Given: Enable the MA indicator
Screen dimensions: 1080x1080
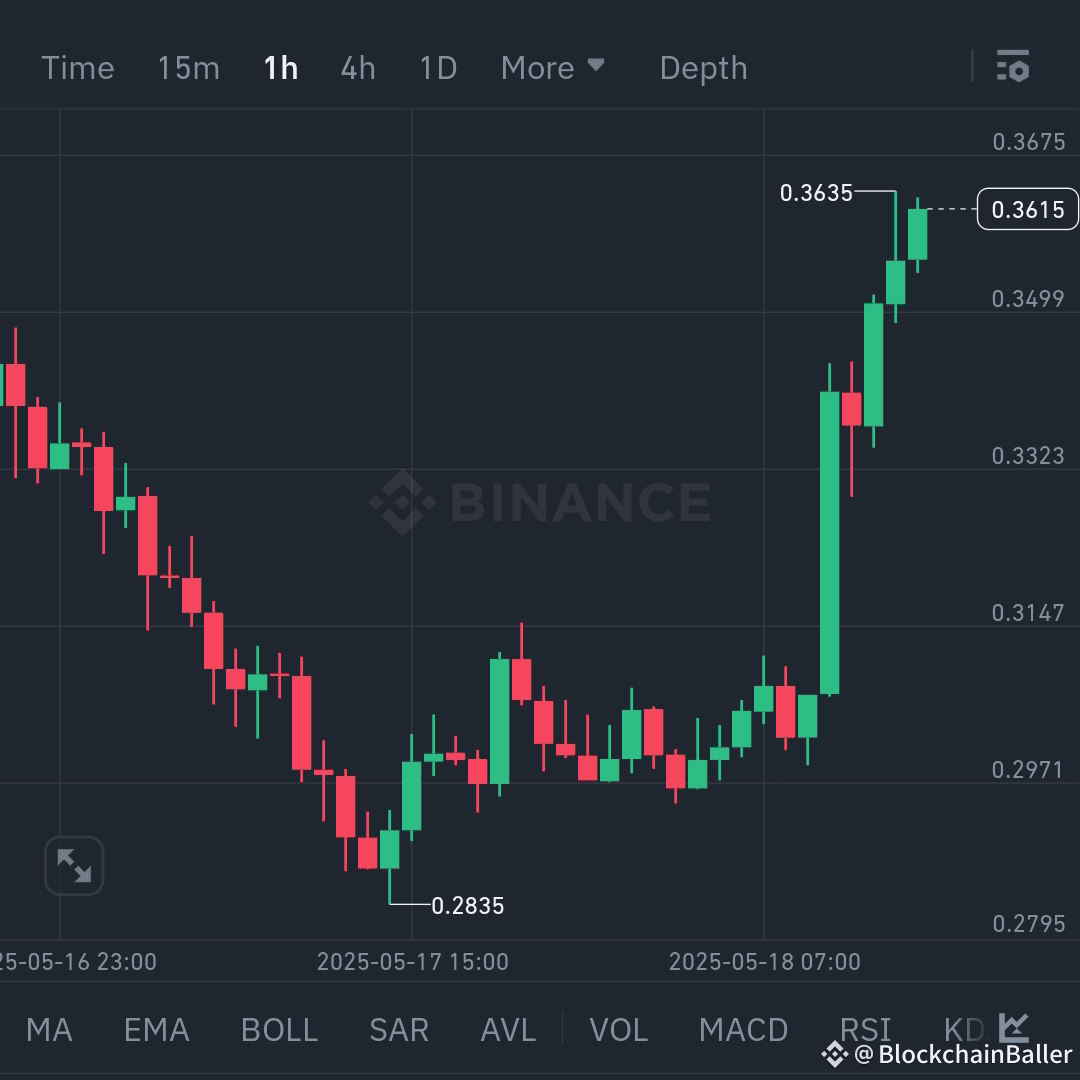Looking at the screenshot, I should click(x=49, y=1028).
